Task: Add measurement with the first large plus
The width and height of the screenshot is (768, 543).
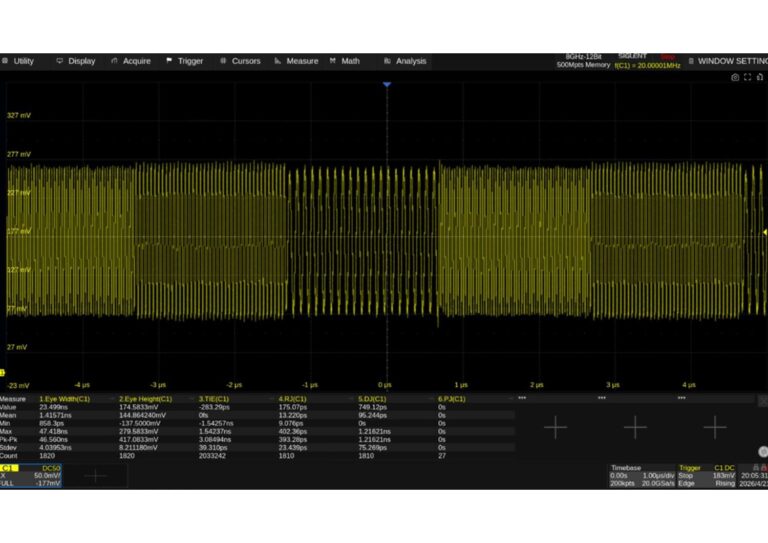Action: pyautogui.click(x=555, y=427)
